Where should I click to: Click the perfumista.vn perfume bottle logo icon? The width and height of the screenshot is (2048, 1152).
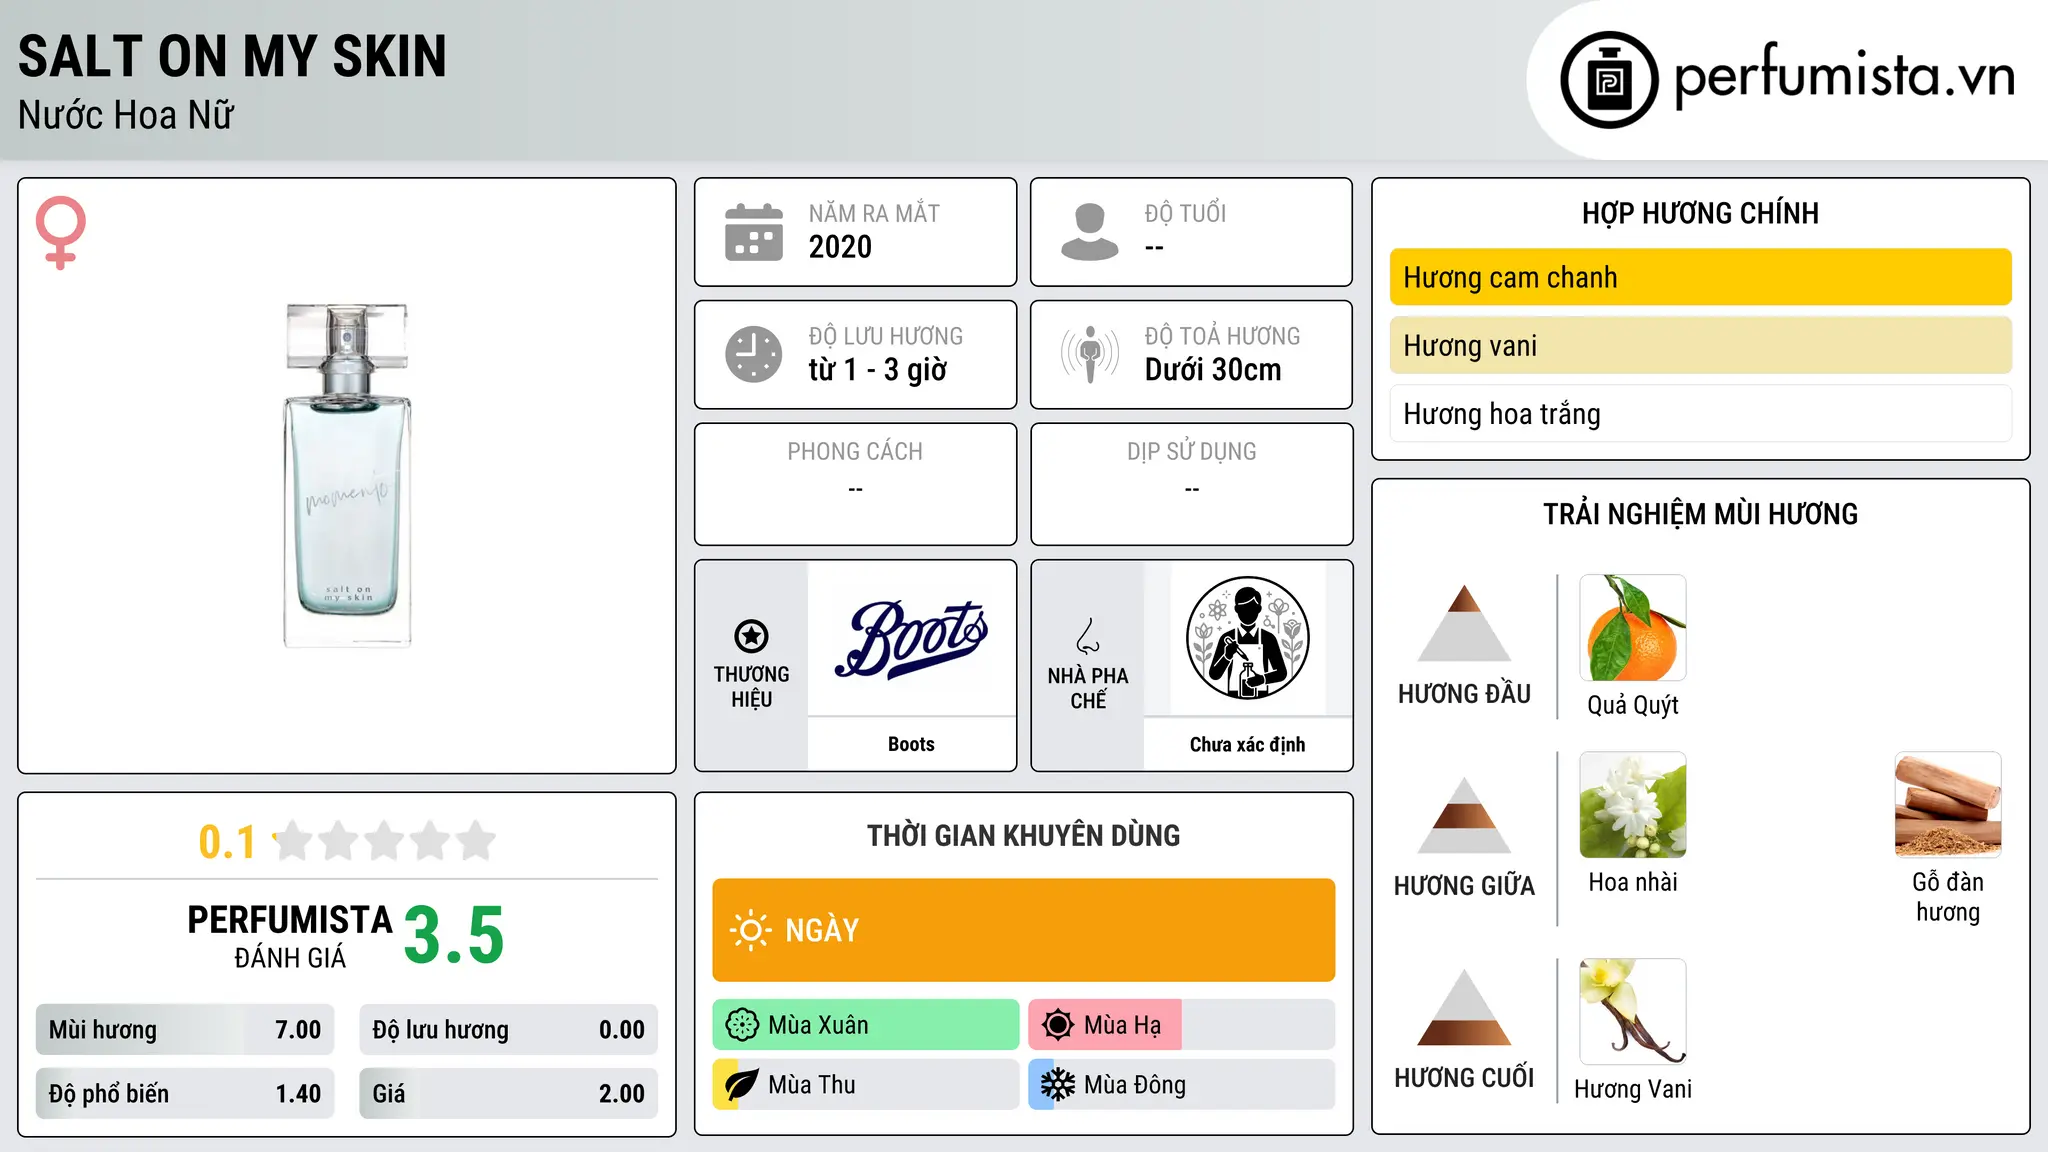pos(1609,80)
